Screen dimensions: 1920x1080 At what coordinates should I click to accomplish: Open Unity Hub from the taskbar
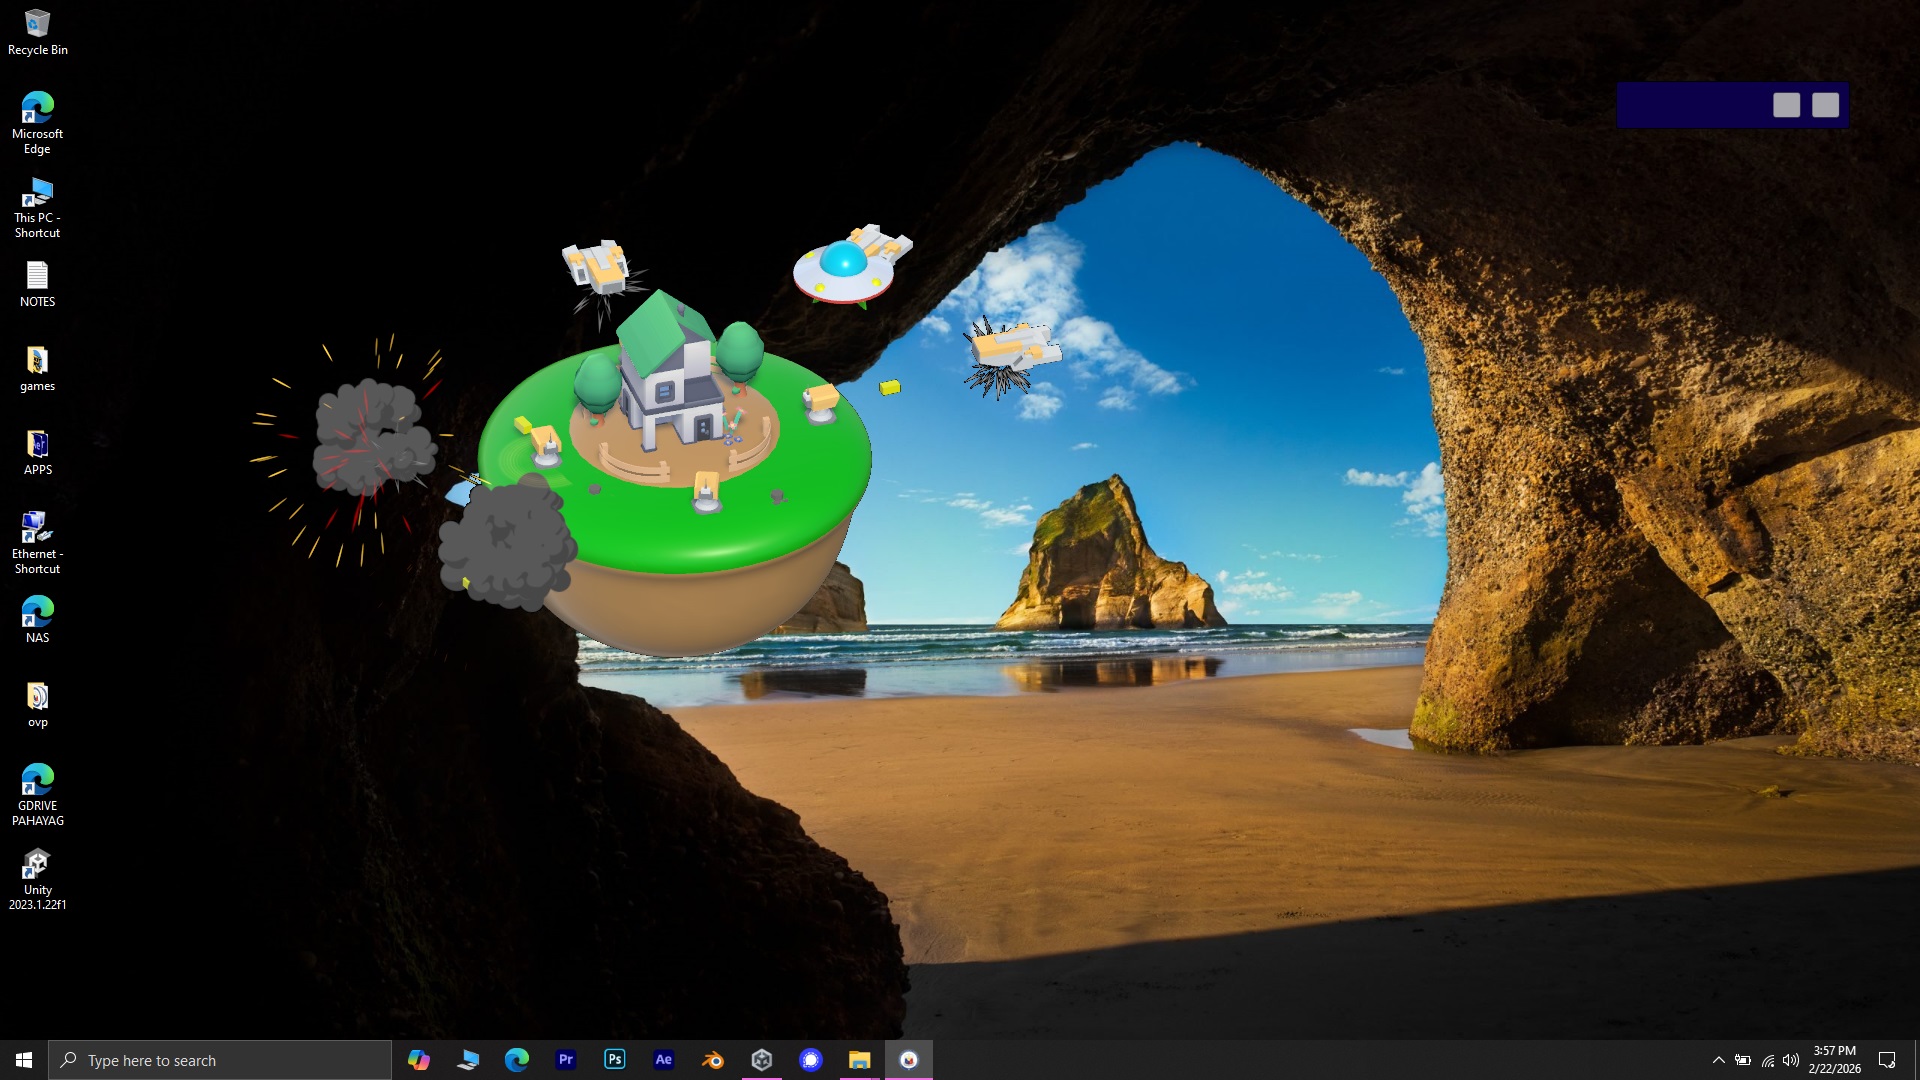(x=762, y=1060)
